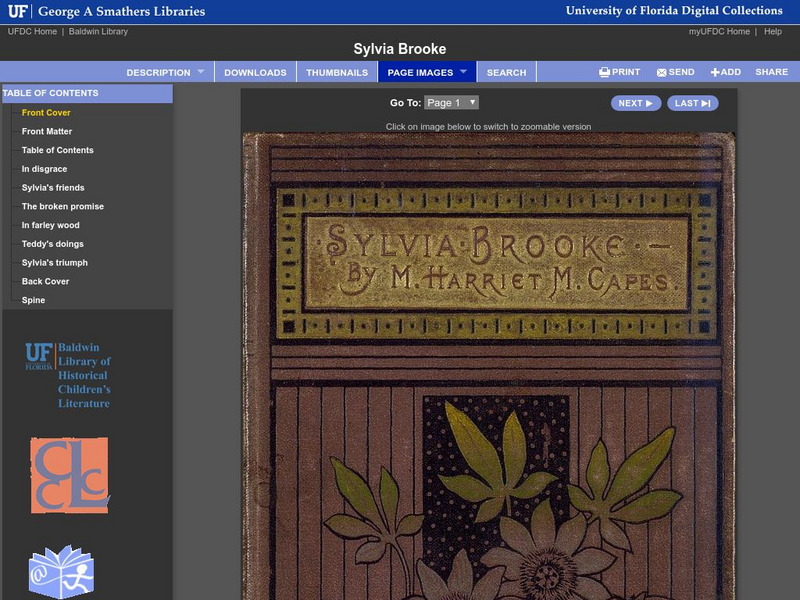Image resolution: width=800 pixels, height=600 pixels.
Task: Select Front Cover in table of contents
Action: point(46,113)
